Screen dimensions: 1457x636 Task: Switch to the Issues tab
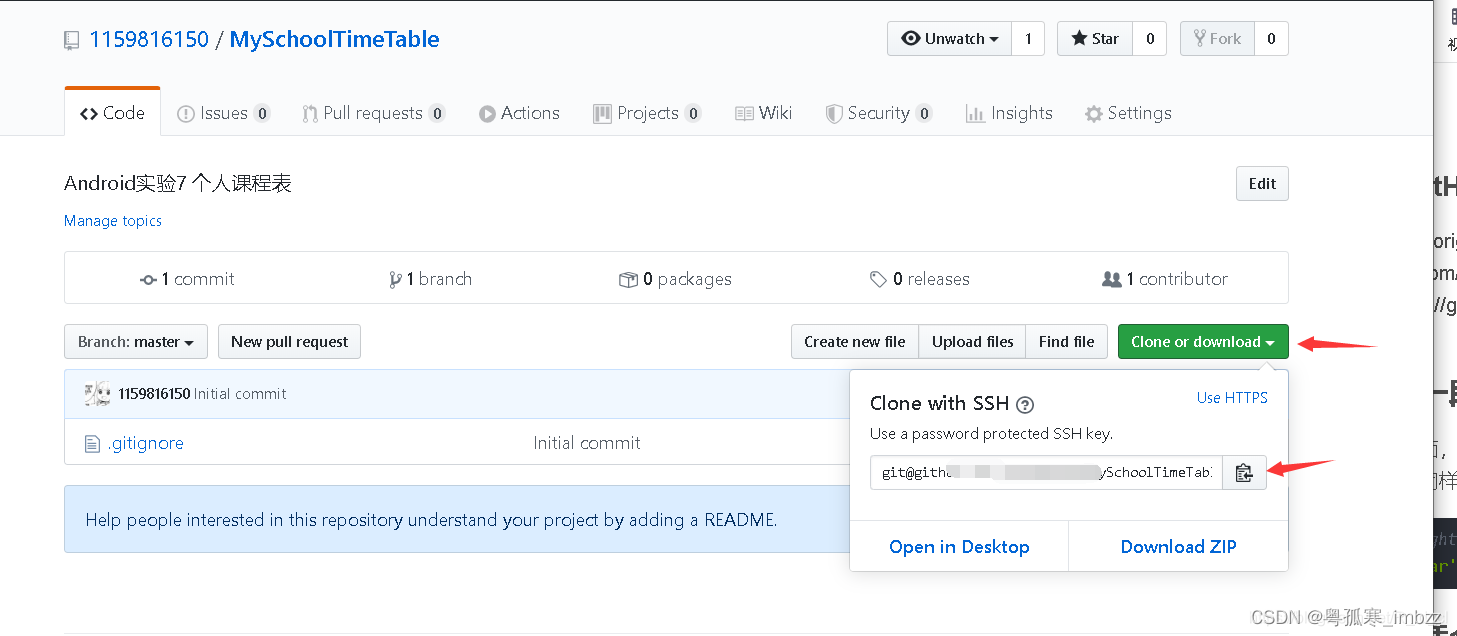223,113
